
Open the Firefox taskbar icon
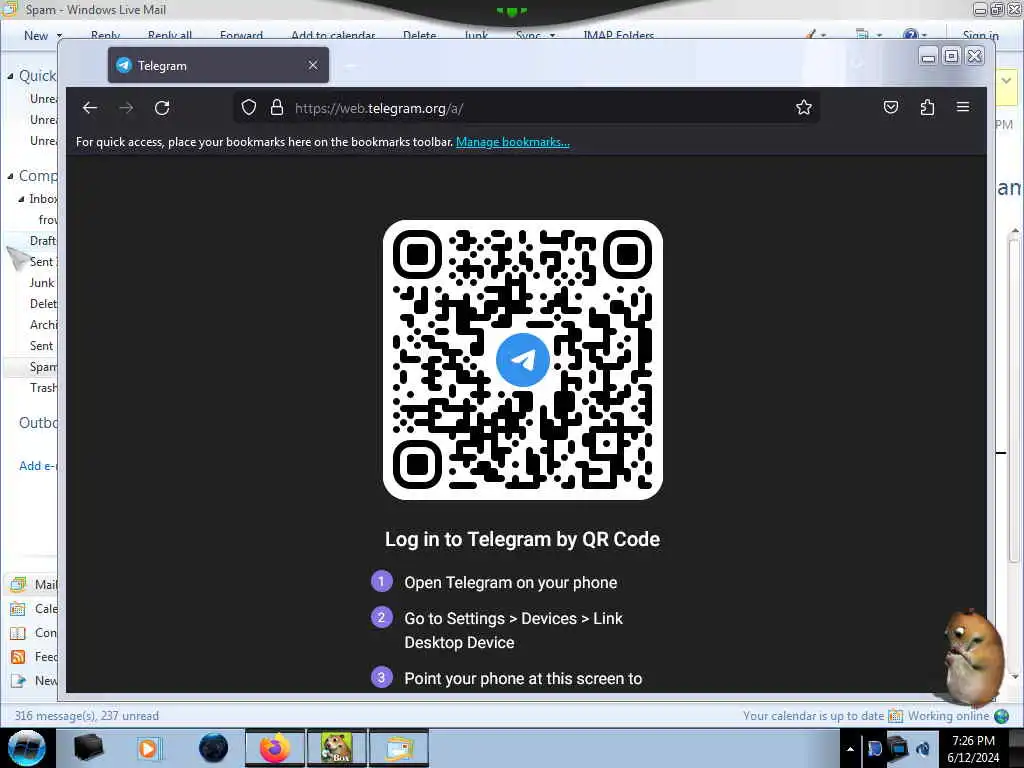(275, 748)
